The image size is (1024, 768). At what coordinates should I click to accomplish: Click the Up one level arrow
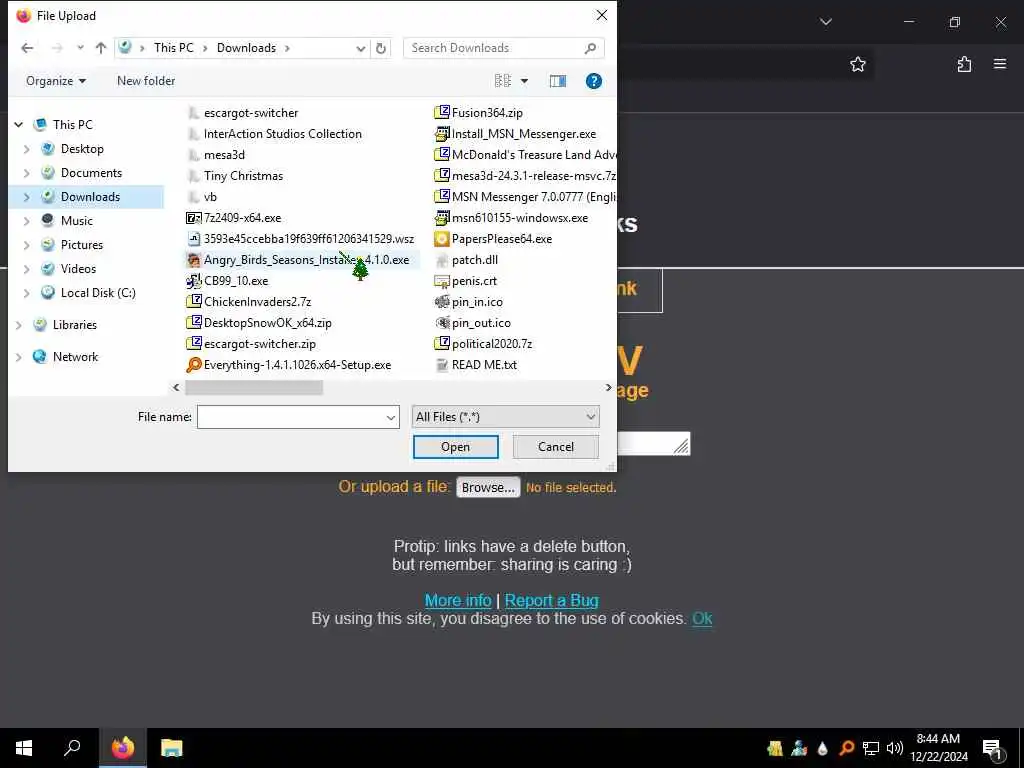tap(101, 48)
